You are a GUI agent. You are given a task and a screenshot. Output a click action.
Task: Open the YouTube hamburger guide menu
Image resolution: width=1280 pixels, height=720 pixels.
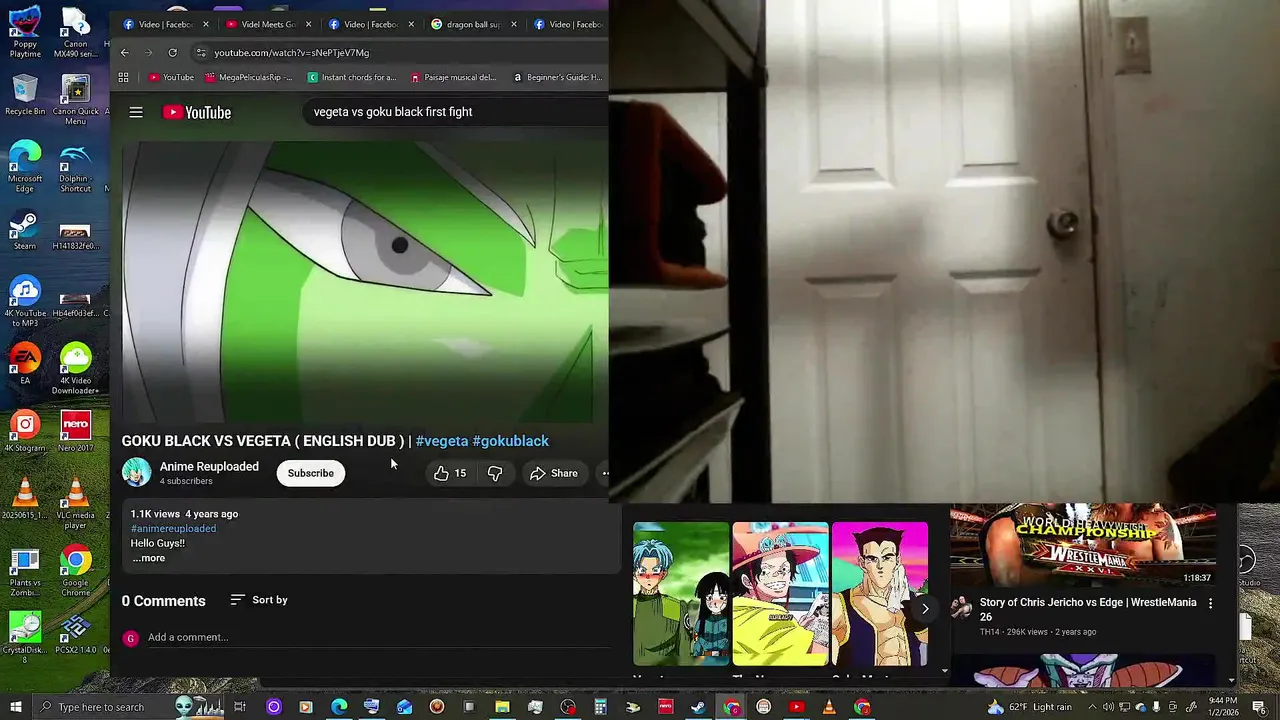(136, 112)
